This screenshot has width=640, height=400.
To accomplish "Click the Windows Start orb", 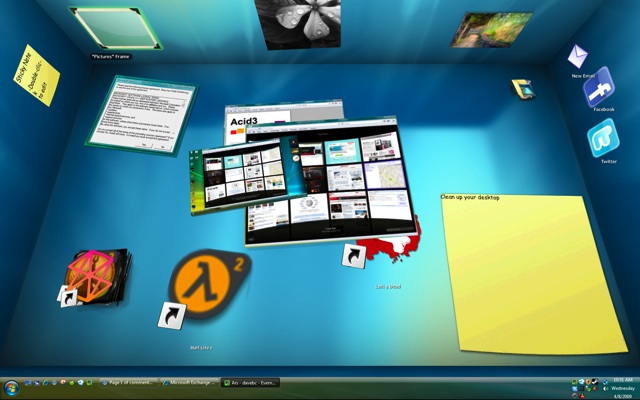I will click(12, 384).
